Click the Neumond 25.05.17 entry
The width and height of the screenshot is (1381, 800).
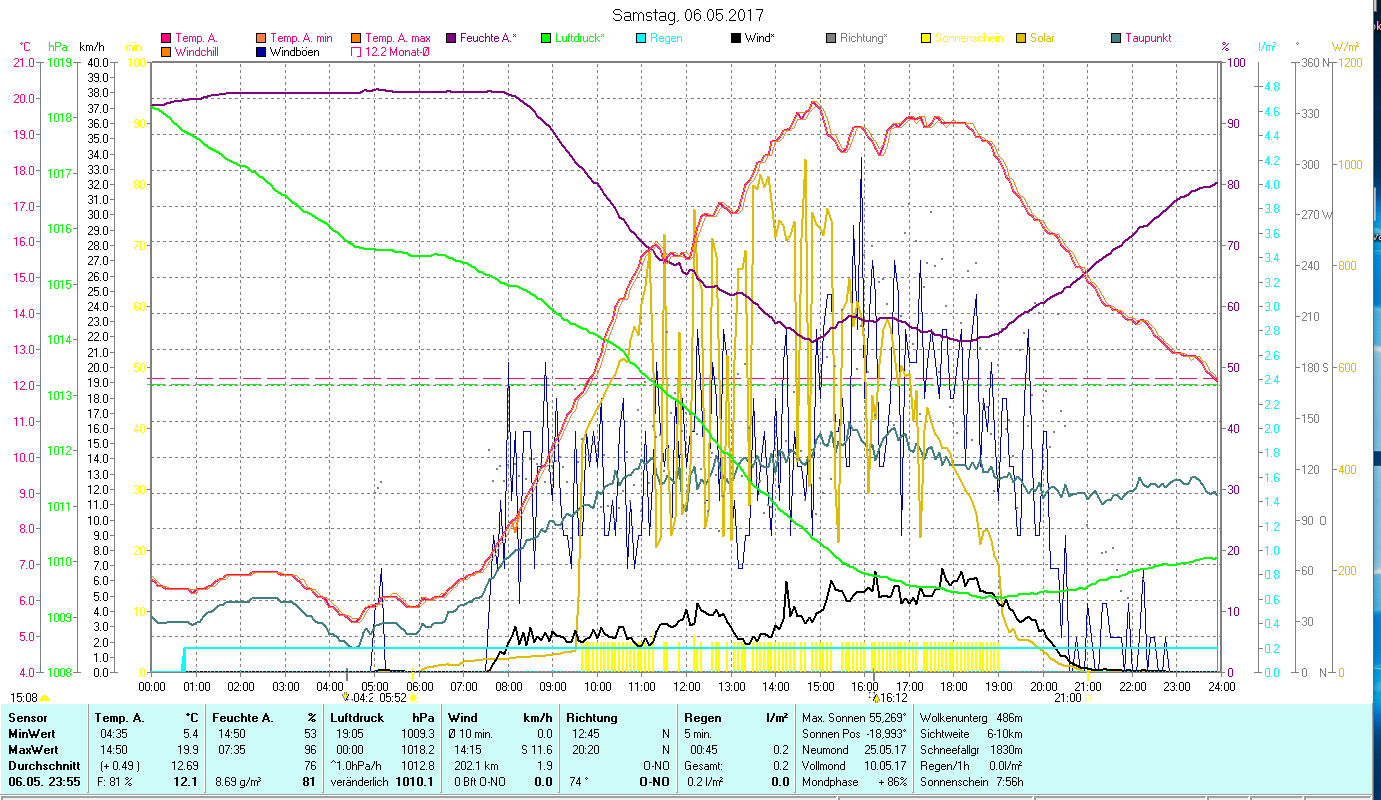(855, 750)
